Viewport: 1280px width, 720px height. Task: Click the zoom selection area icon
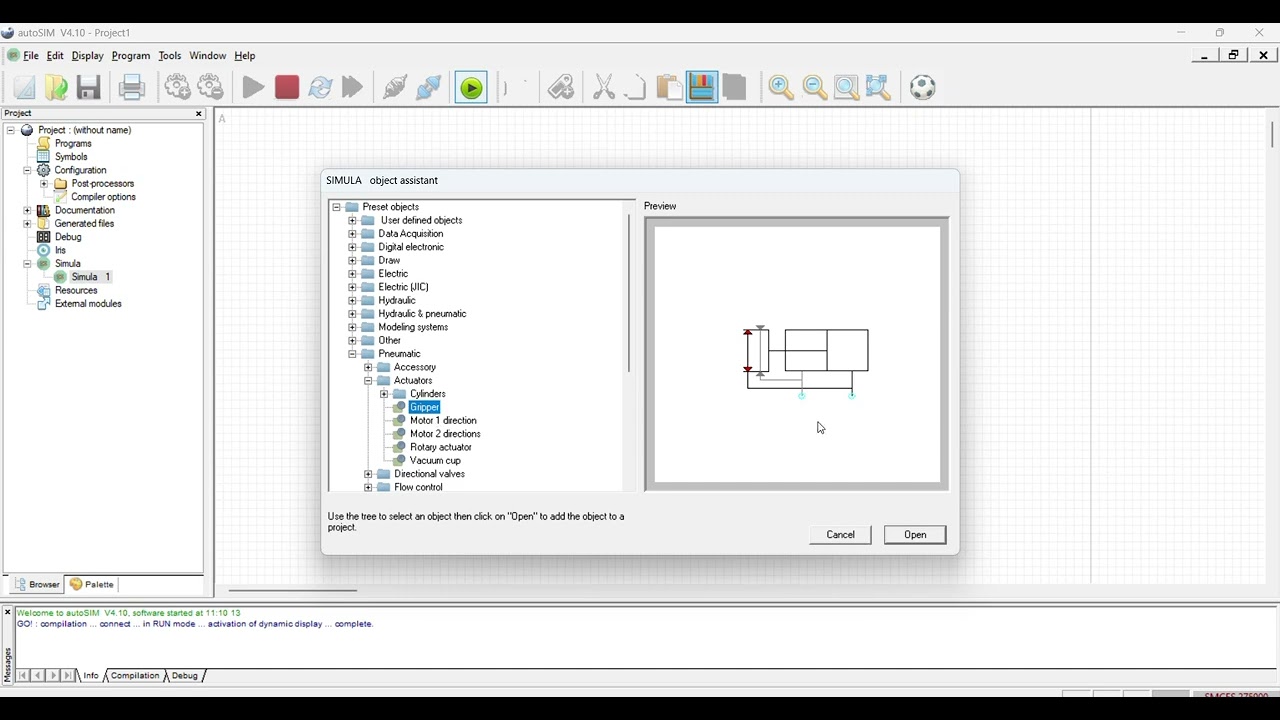pos(878,88)
